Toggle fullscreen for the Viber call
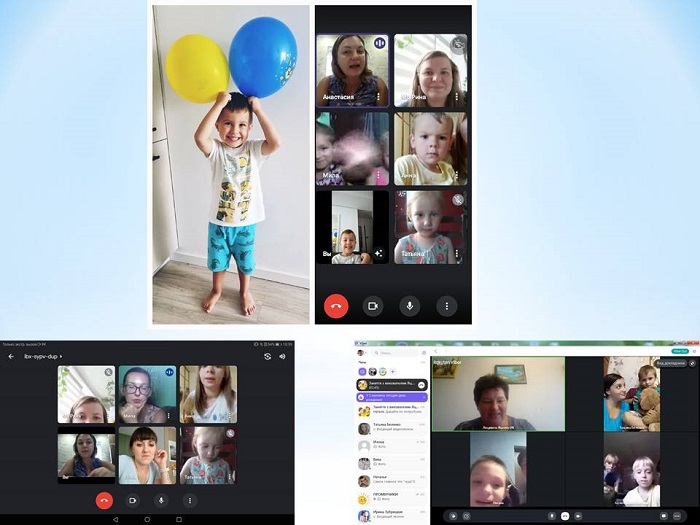Screen dimensions: 700x525 click(x=692, y=363)
